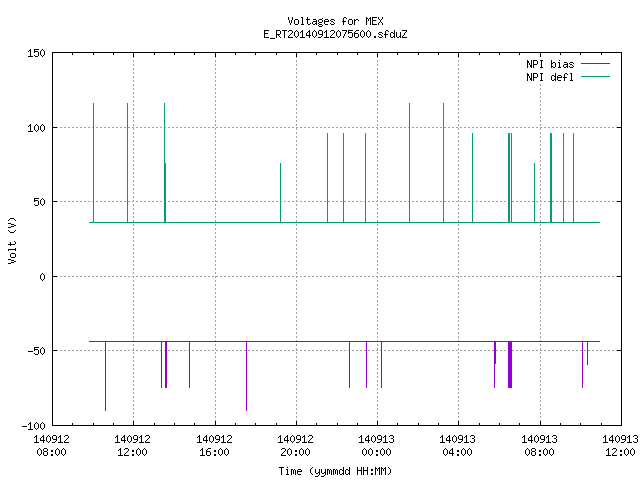Click the tall green spike after 140913 00:00
Viewport: 640px width, 480px height.
coord(409,163)
